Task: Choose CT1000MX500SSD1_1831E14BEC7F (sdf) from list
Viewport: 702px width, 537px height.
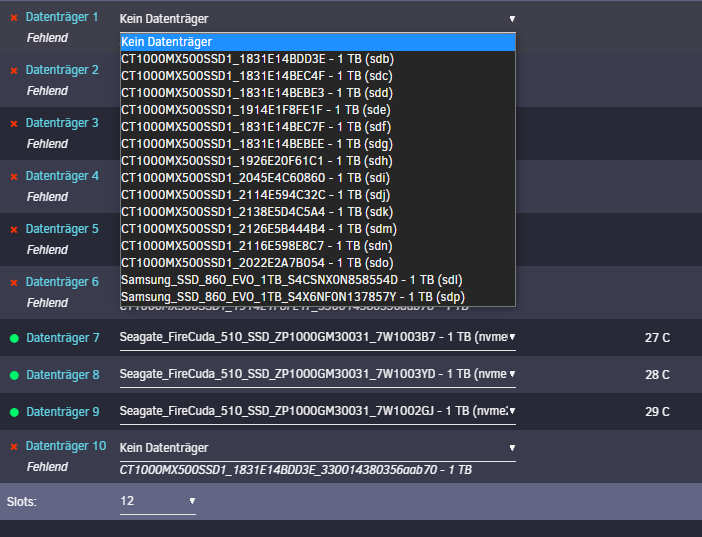Action: [x=318, y=127]
